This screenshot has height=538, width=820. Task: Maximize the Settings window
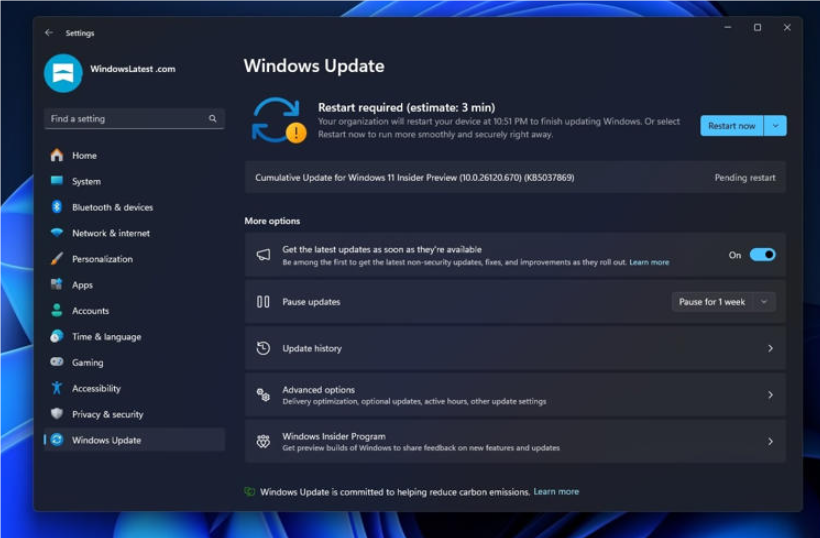[757, 27]
